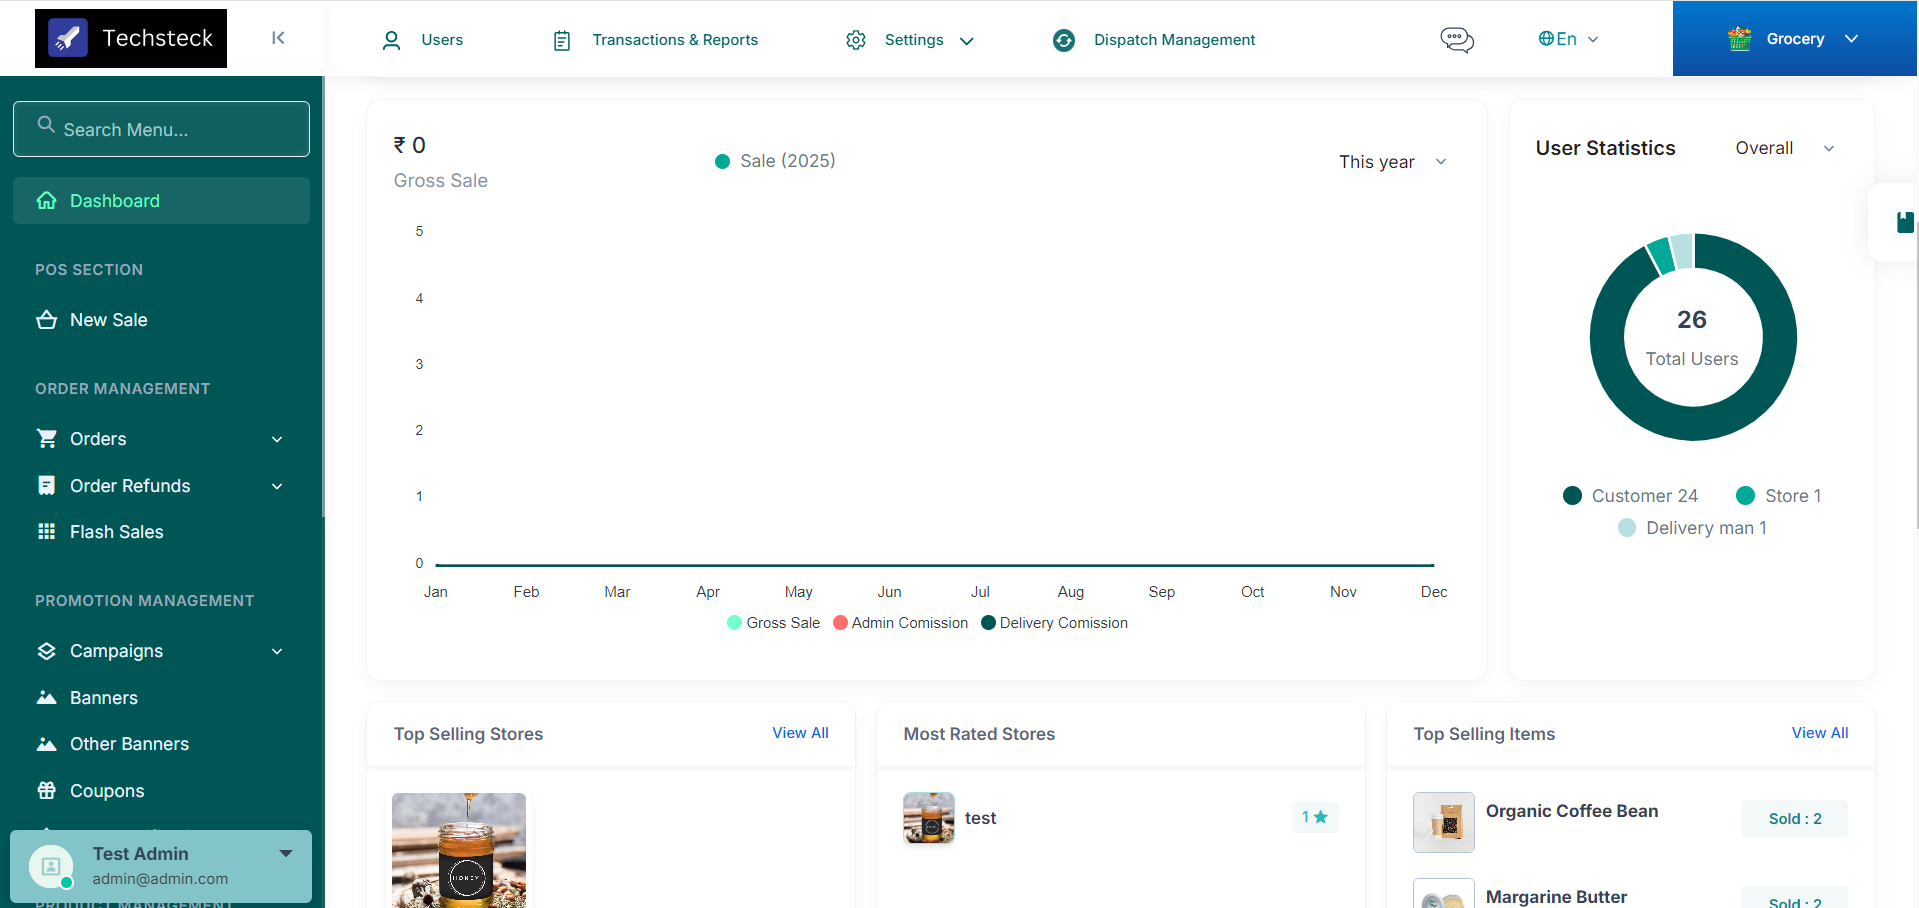Click the Techsteck rocket logo
Screen dimensions: 1919x908
click(x=68, y=38)
